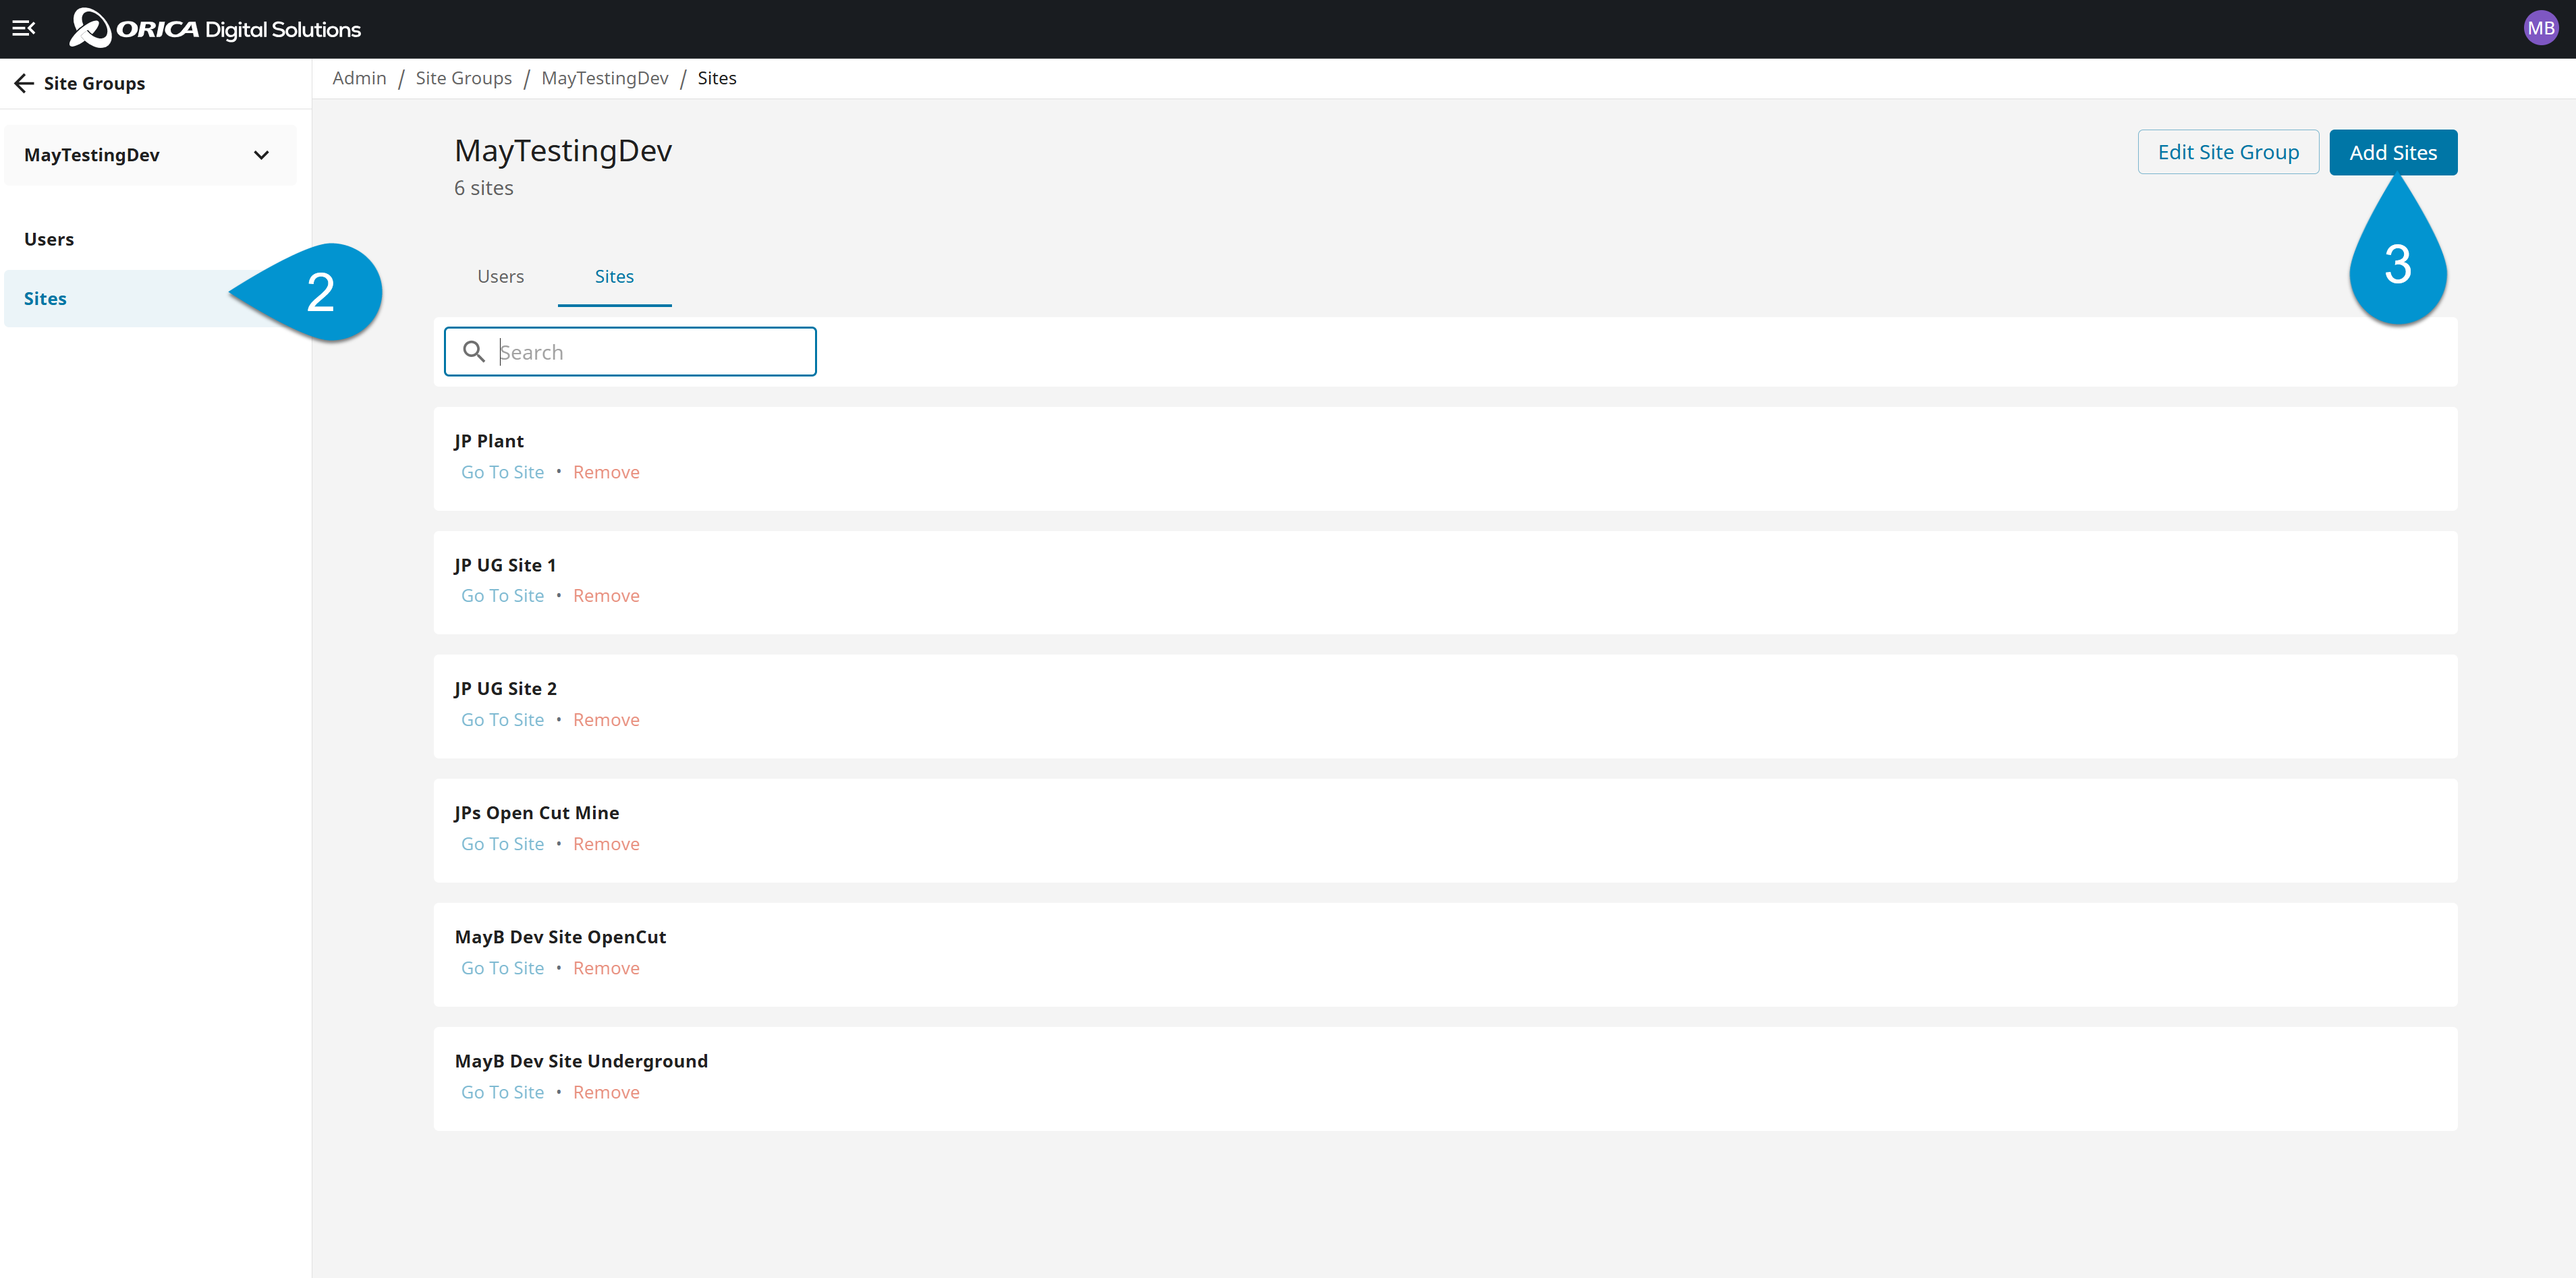
Task: Open Go To Site for MayB Dev Site OpenCut
Action: coord(502,968)
